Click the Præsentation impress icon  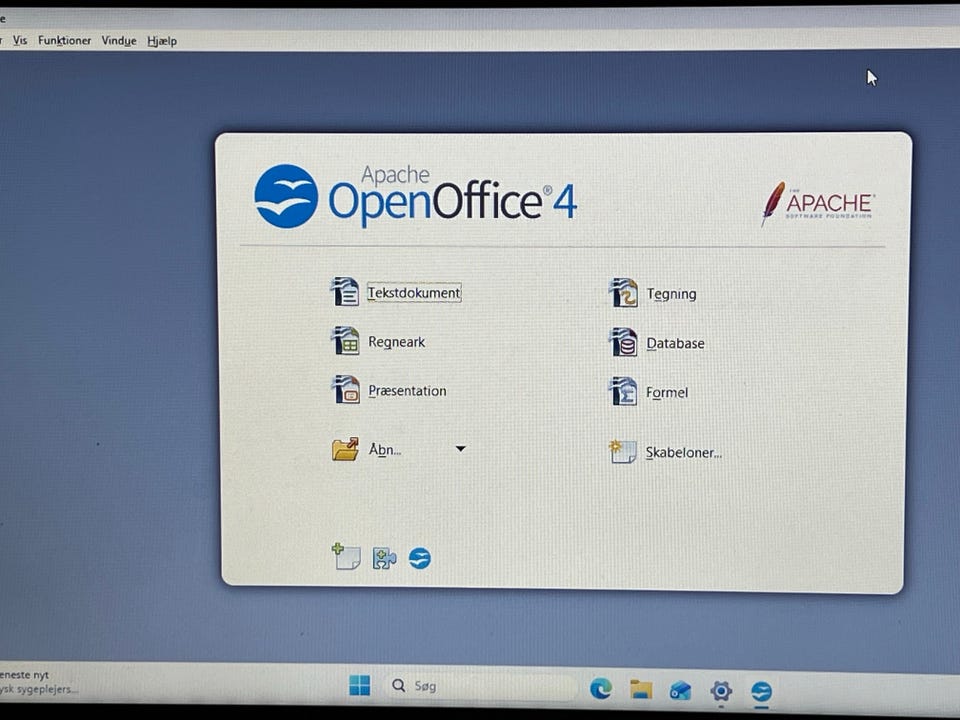point(346,389)
